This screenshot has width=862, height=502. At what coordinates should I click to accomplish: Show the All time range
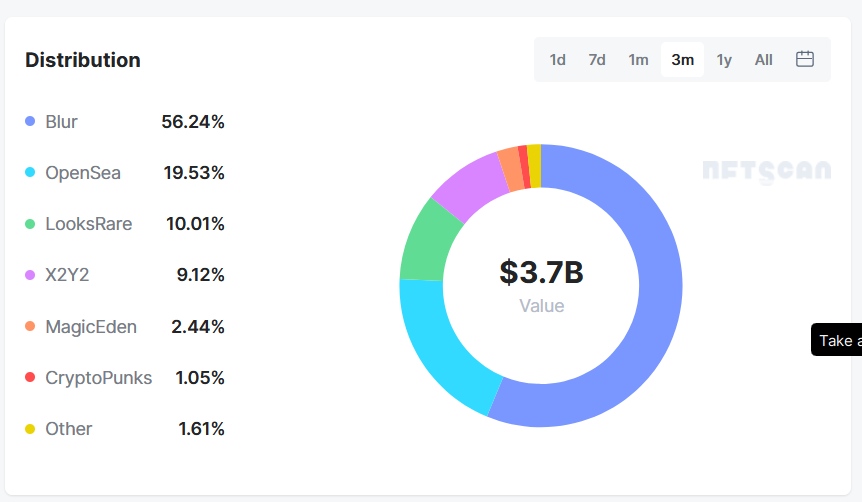764,59
